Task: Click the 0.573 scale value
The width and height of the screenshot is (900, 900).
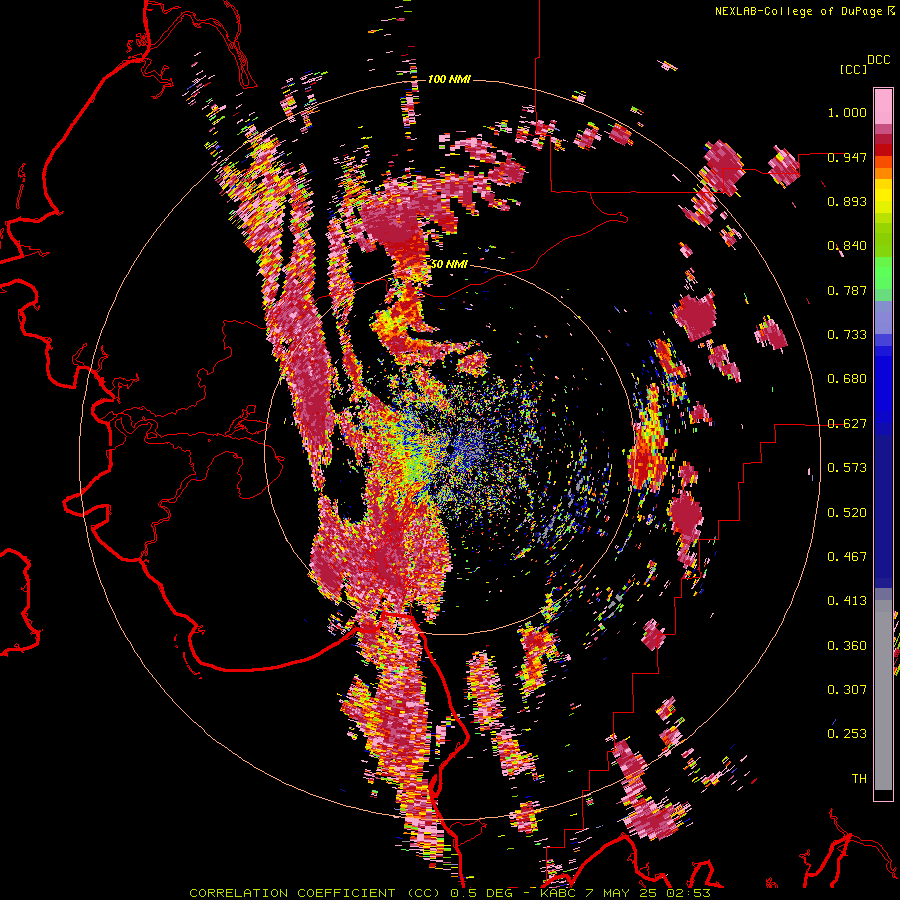Action: click(847, 468)
